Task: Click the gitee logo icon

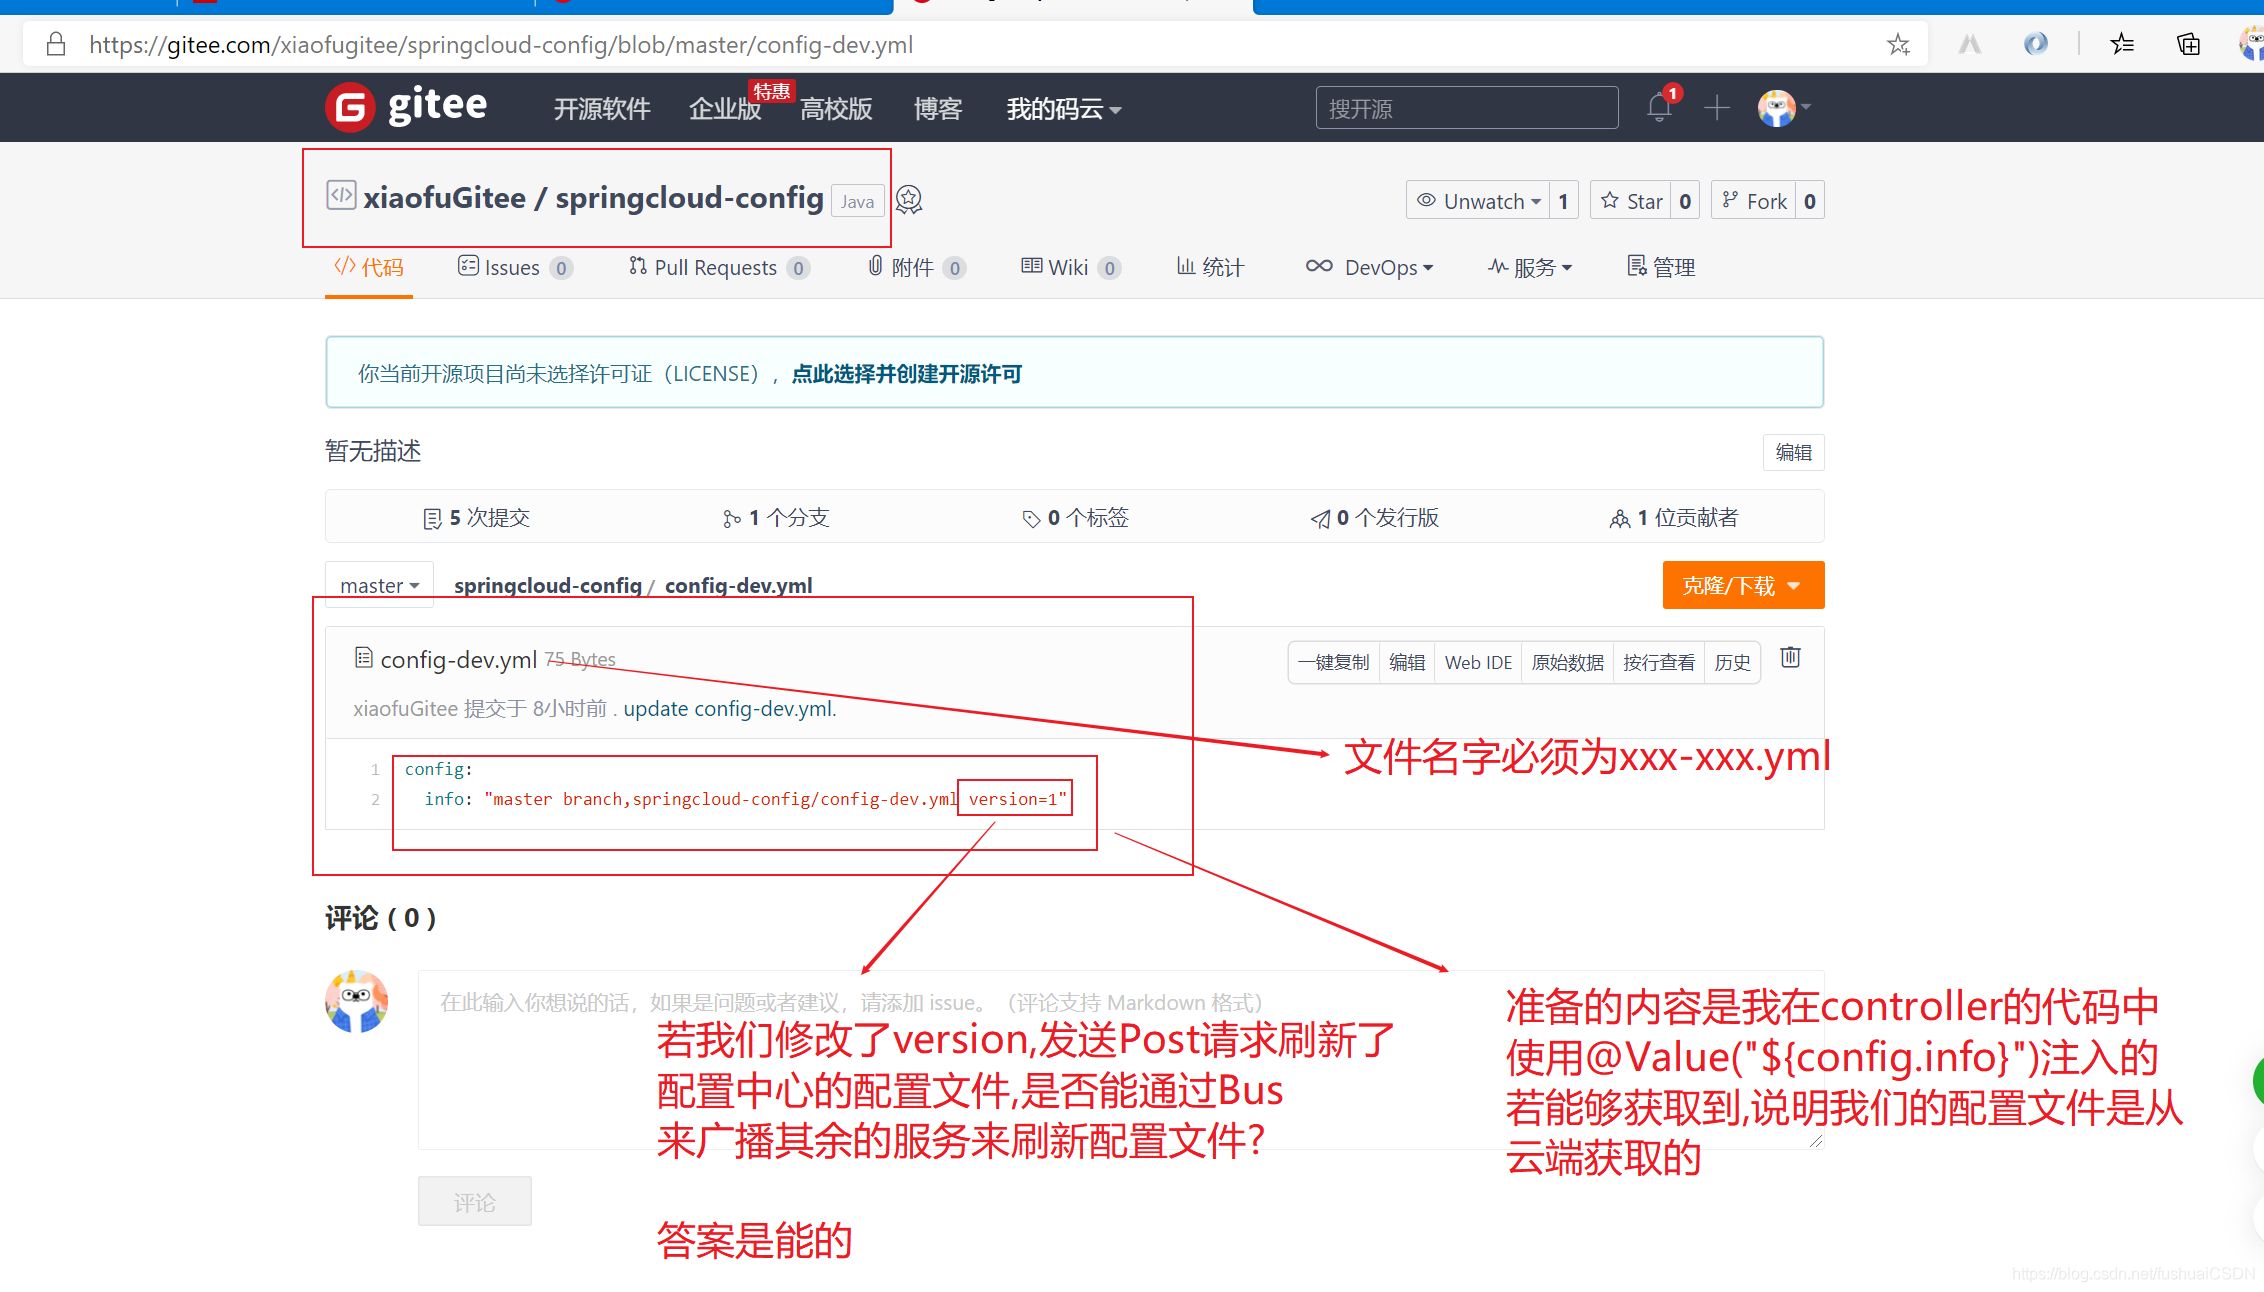Action: (350, 107)
